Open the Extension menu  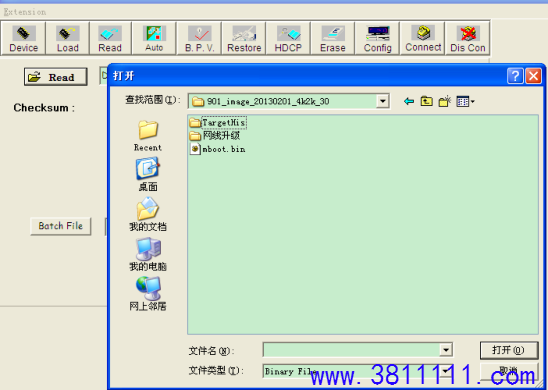[24, 12]
